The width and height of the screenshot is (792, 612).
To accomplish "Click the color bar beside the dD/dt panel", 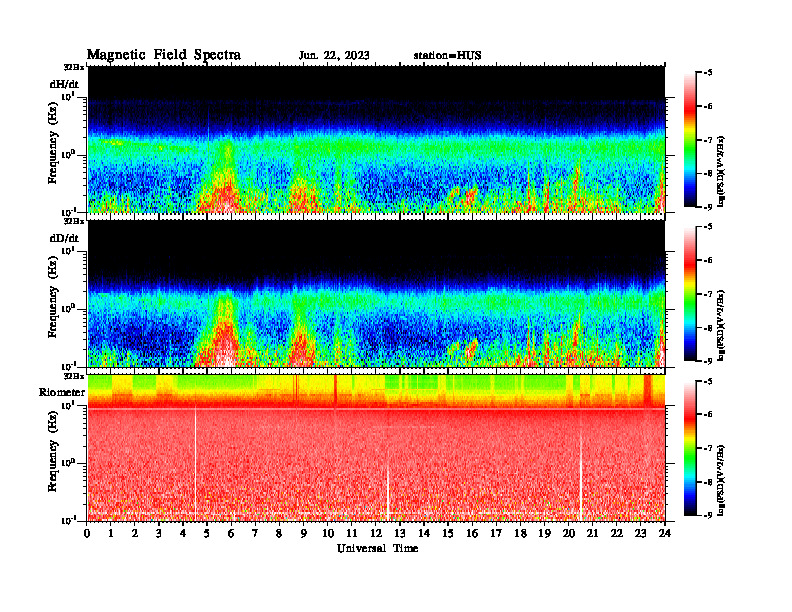I will click(690, 293).
